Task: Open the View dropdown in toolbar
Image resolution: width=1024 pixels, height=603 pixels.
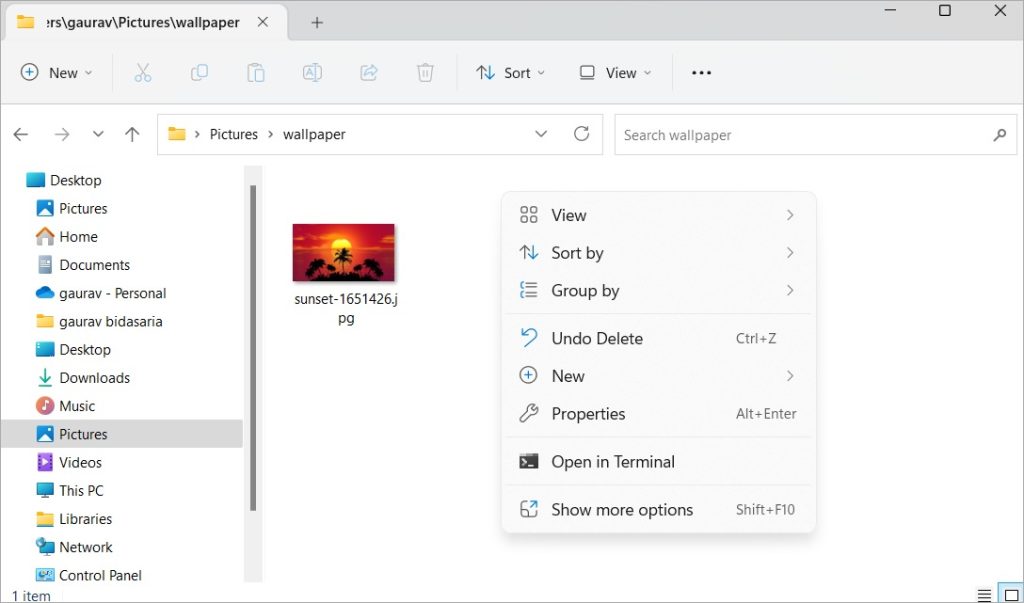Action: tap(615, 72)
